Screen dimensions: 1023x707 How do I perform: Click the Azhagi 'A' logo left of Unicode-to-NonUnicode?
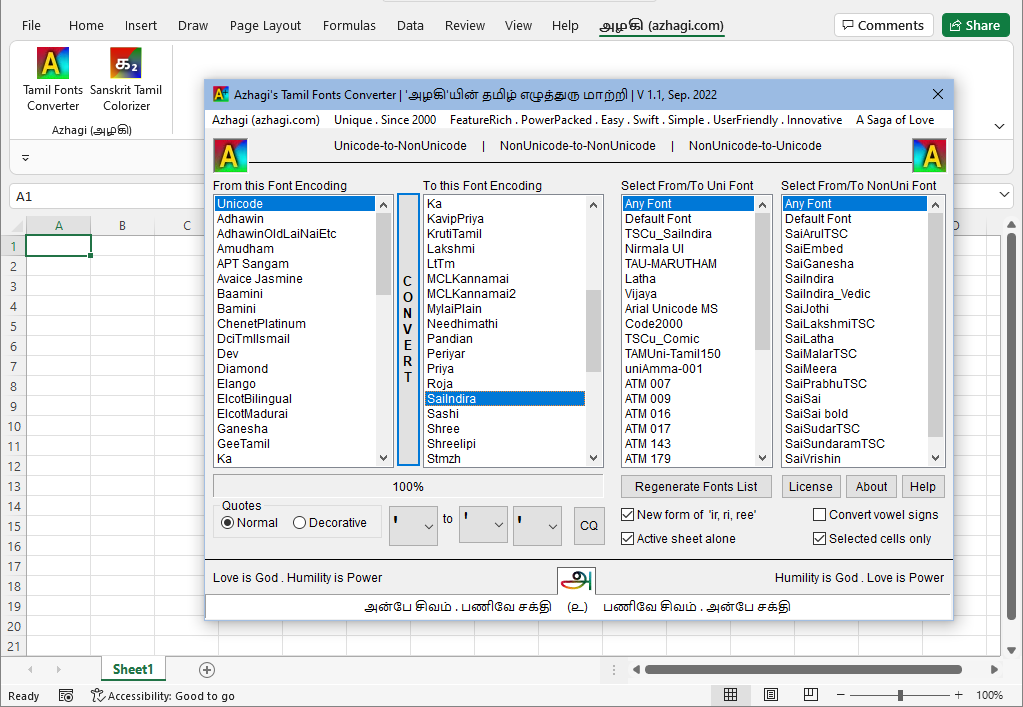(x=230, y=155)
